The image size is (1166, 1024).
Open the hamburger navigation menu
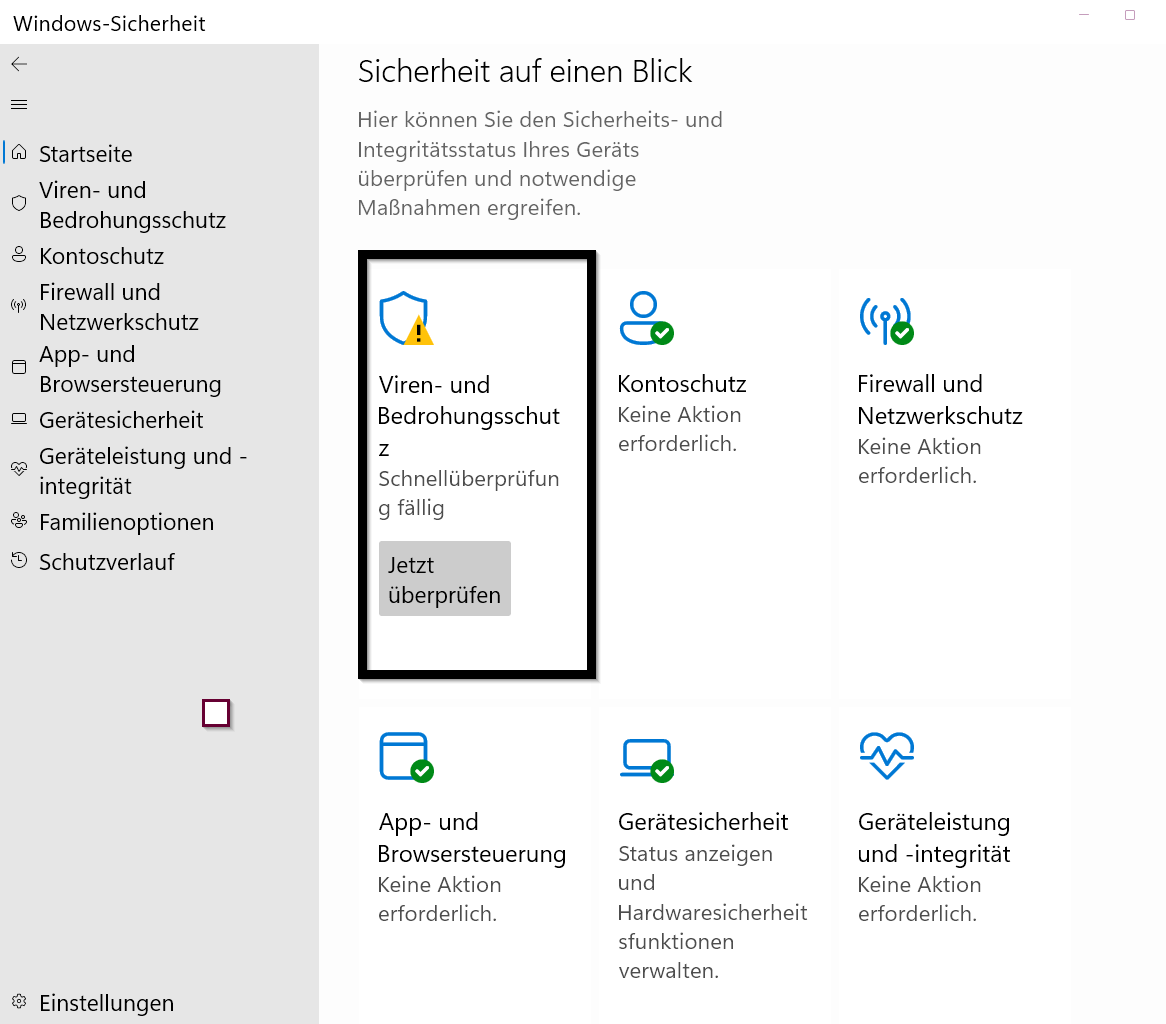pyautogui.click(x=19, y=105)
